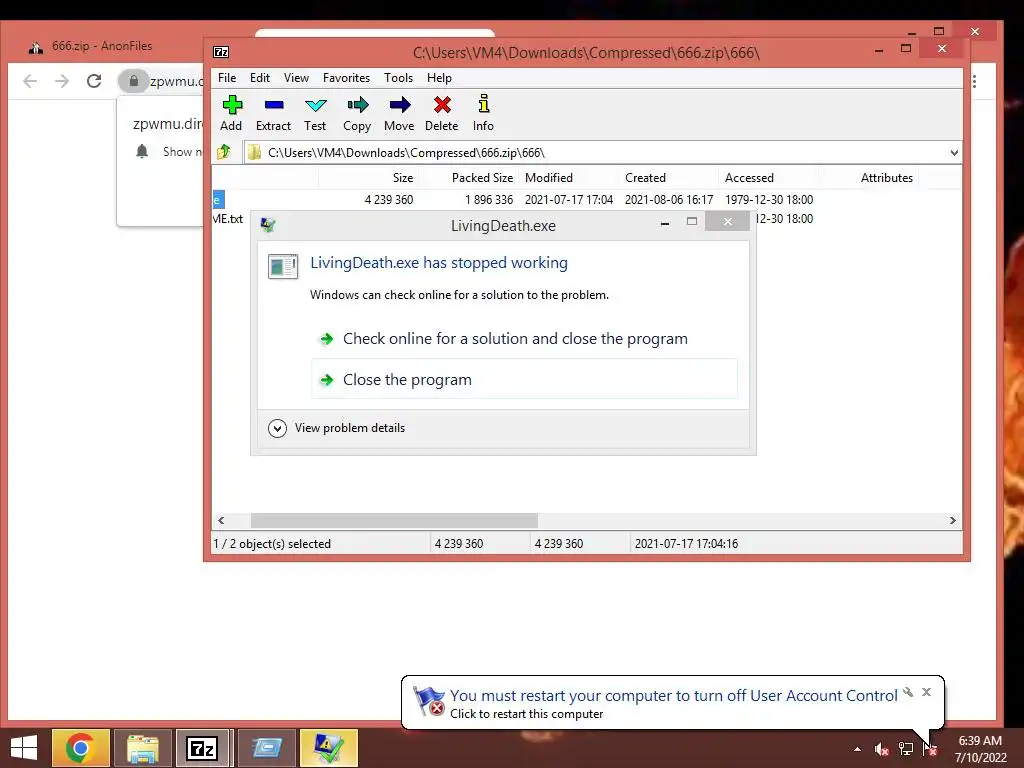The width and height of the screenshot is (1024, 768).
Task: Open Chrome from the taskbar
Action: point(80,748)
